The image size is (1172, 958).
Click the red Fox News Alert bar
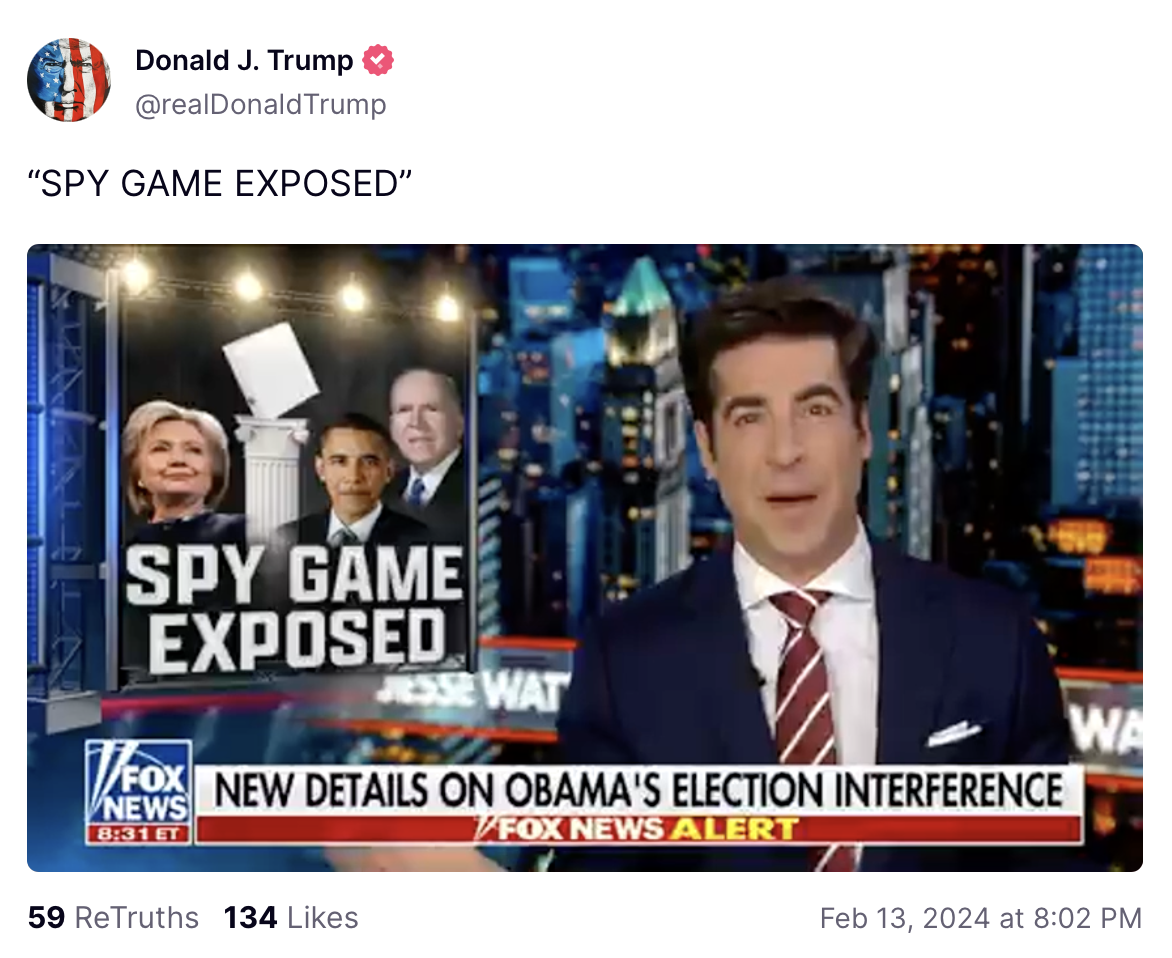tap(639, 829)
